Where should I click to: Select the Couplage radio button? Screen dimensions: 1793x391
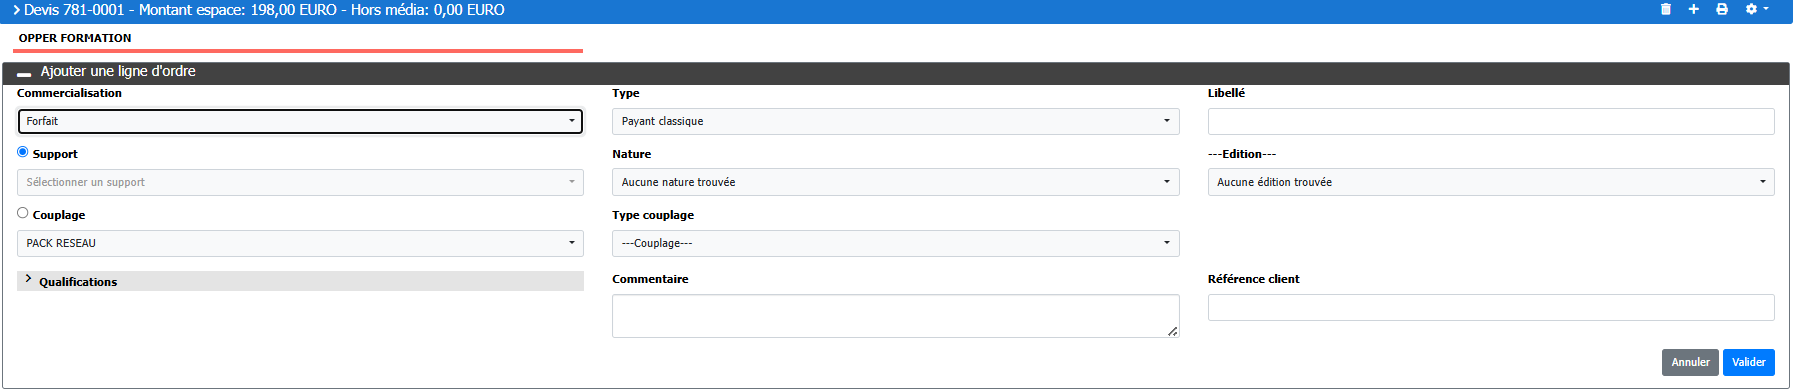tap(23, 213)
